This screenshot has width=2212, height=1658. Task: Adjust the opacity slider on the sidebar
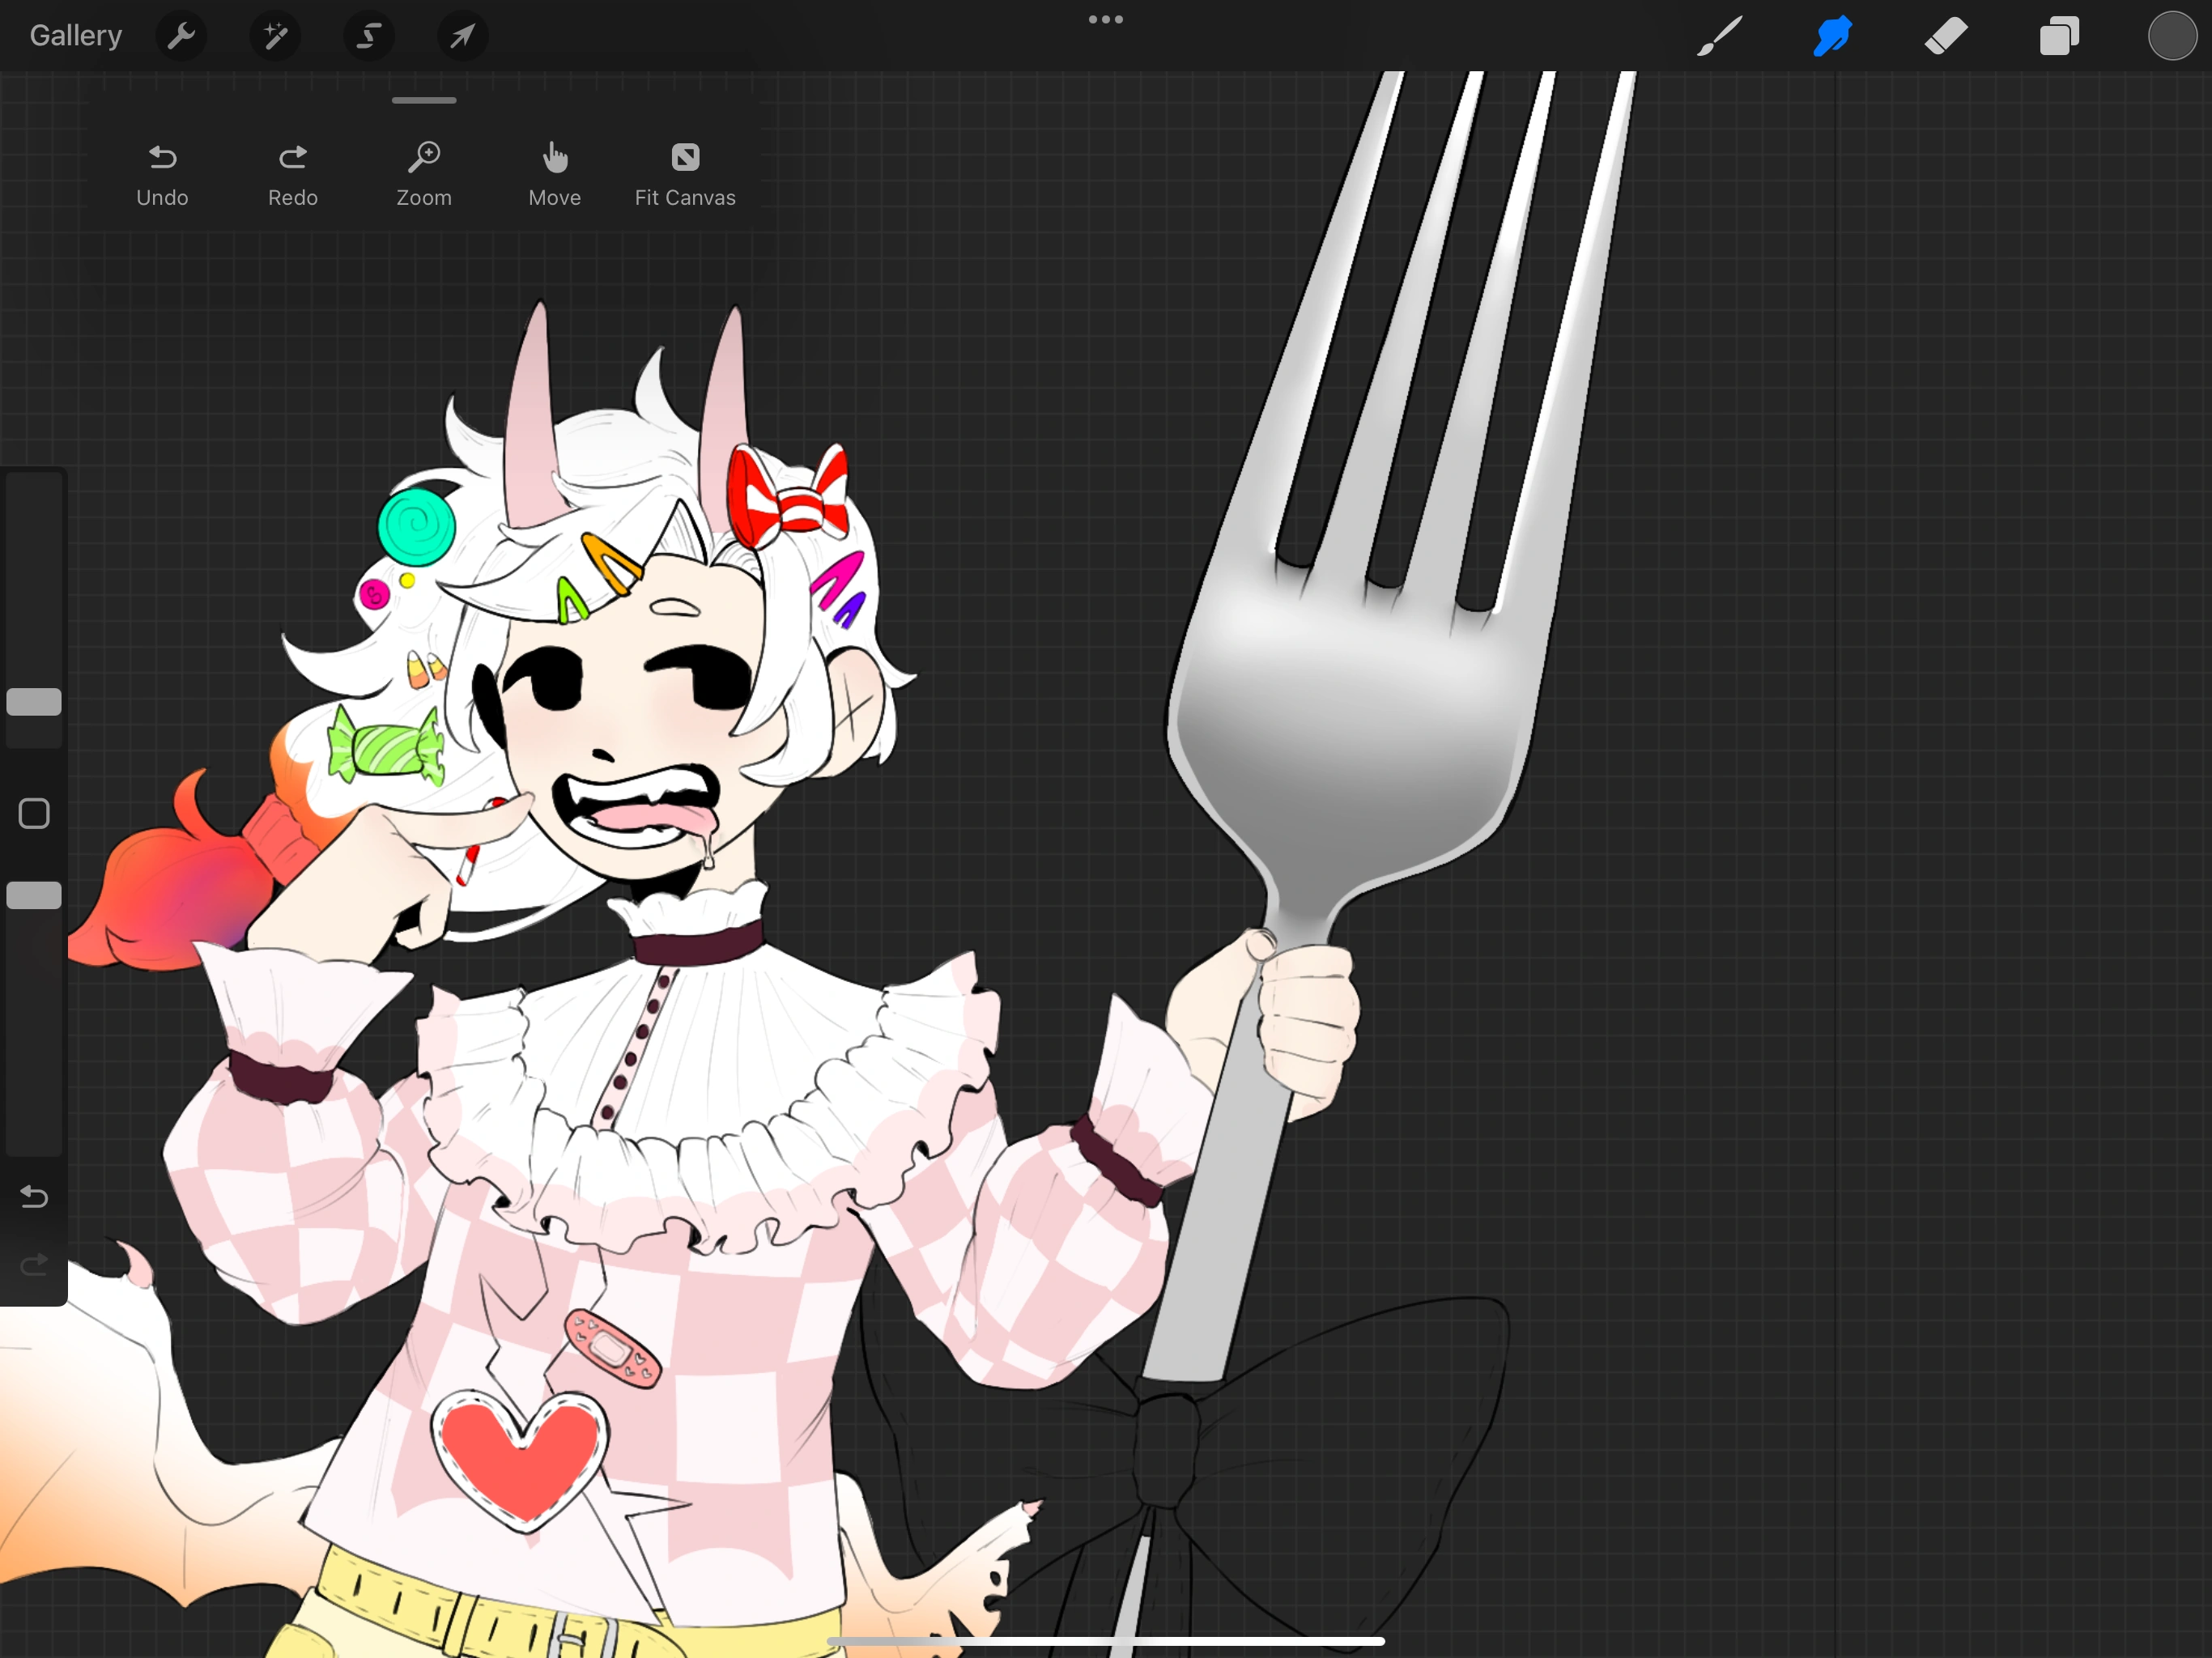(x=33, y=895)
